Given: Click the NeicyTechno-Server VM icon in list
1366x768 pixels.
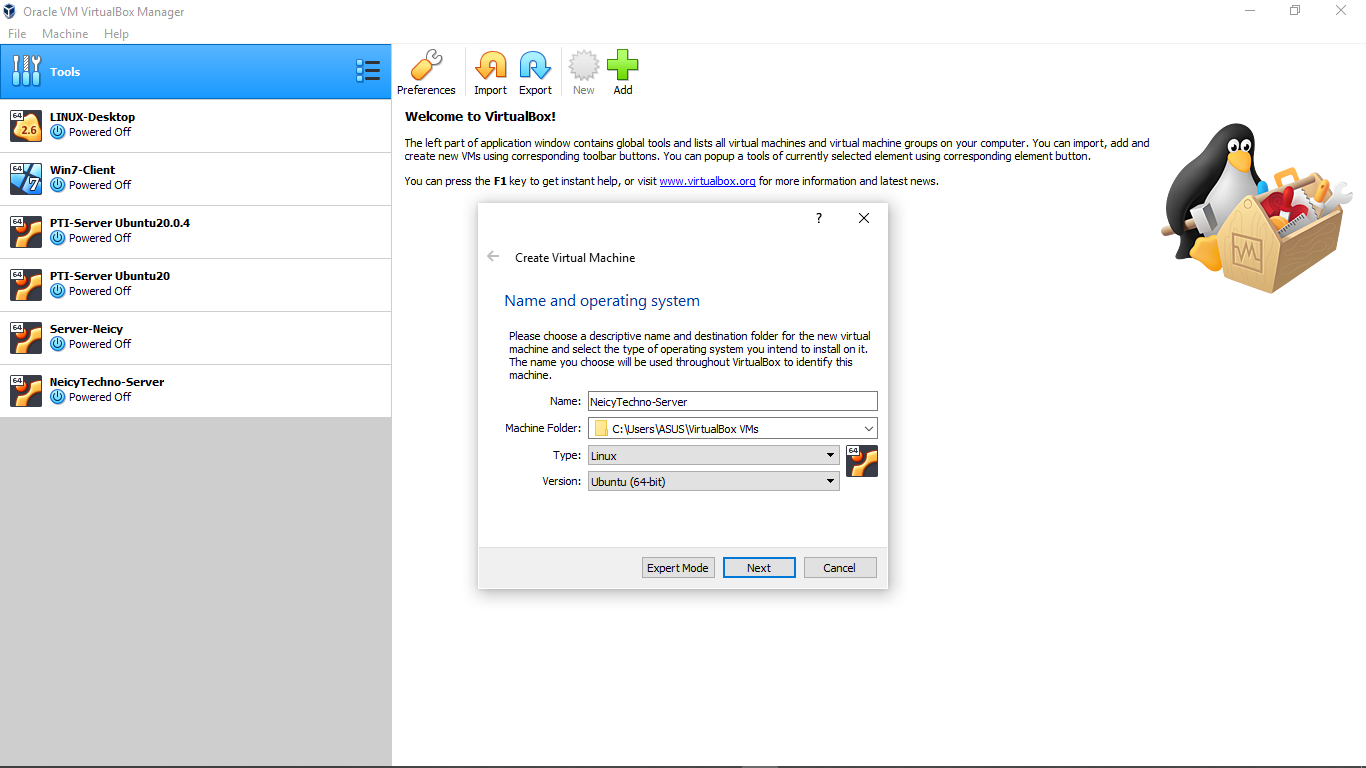Looking at the screenshot, I should pyautogui.click(x=26, y=391).
